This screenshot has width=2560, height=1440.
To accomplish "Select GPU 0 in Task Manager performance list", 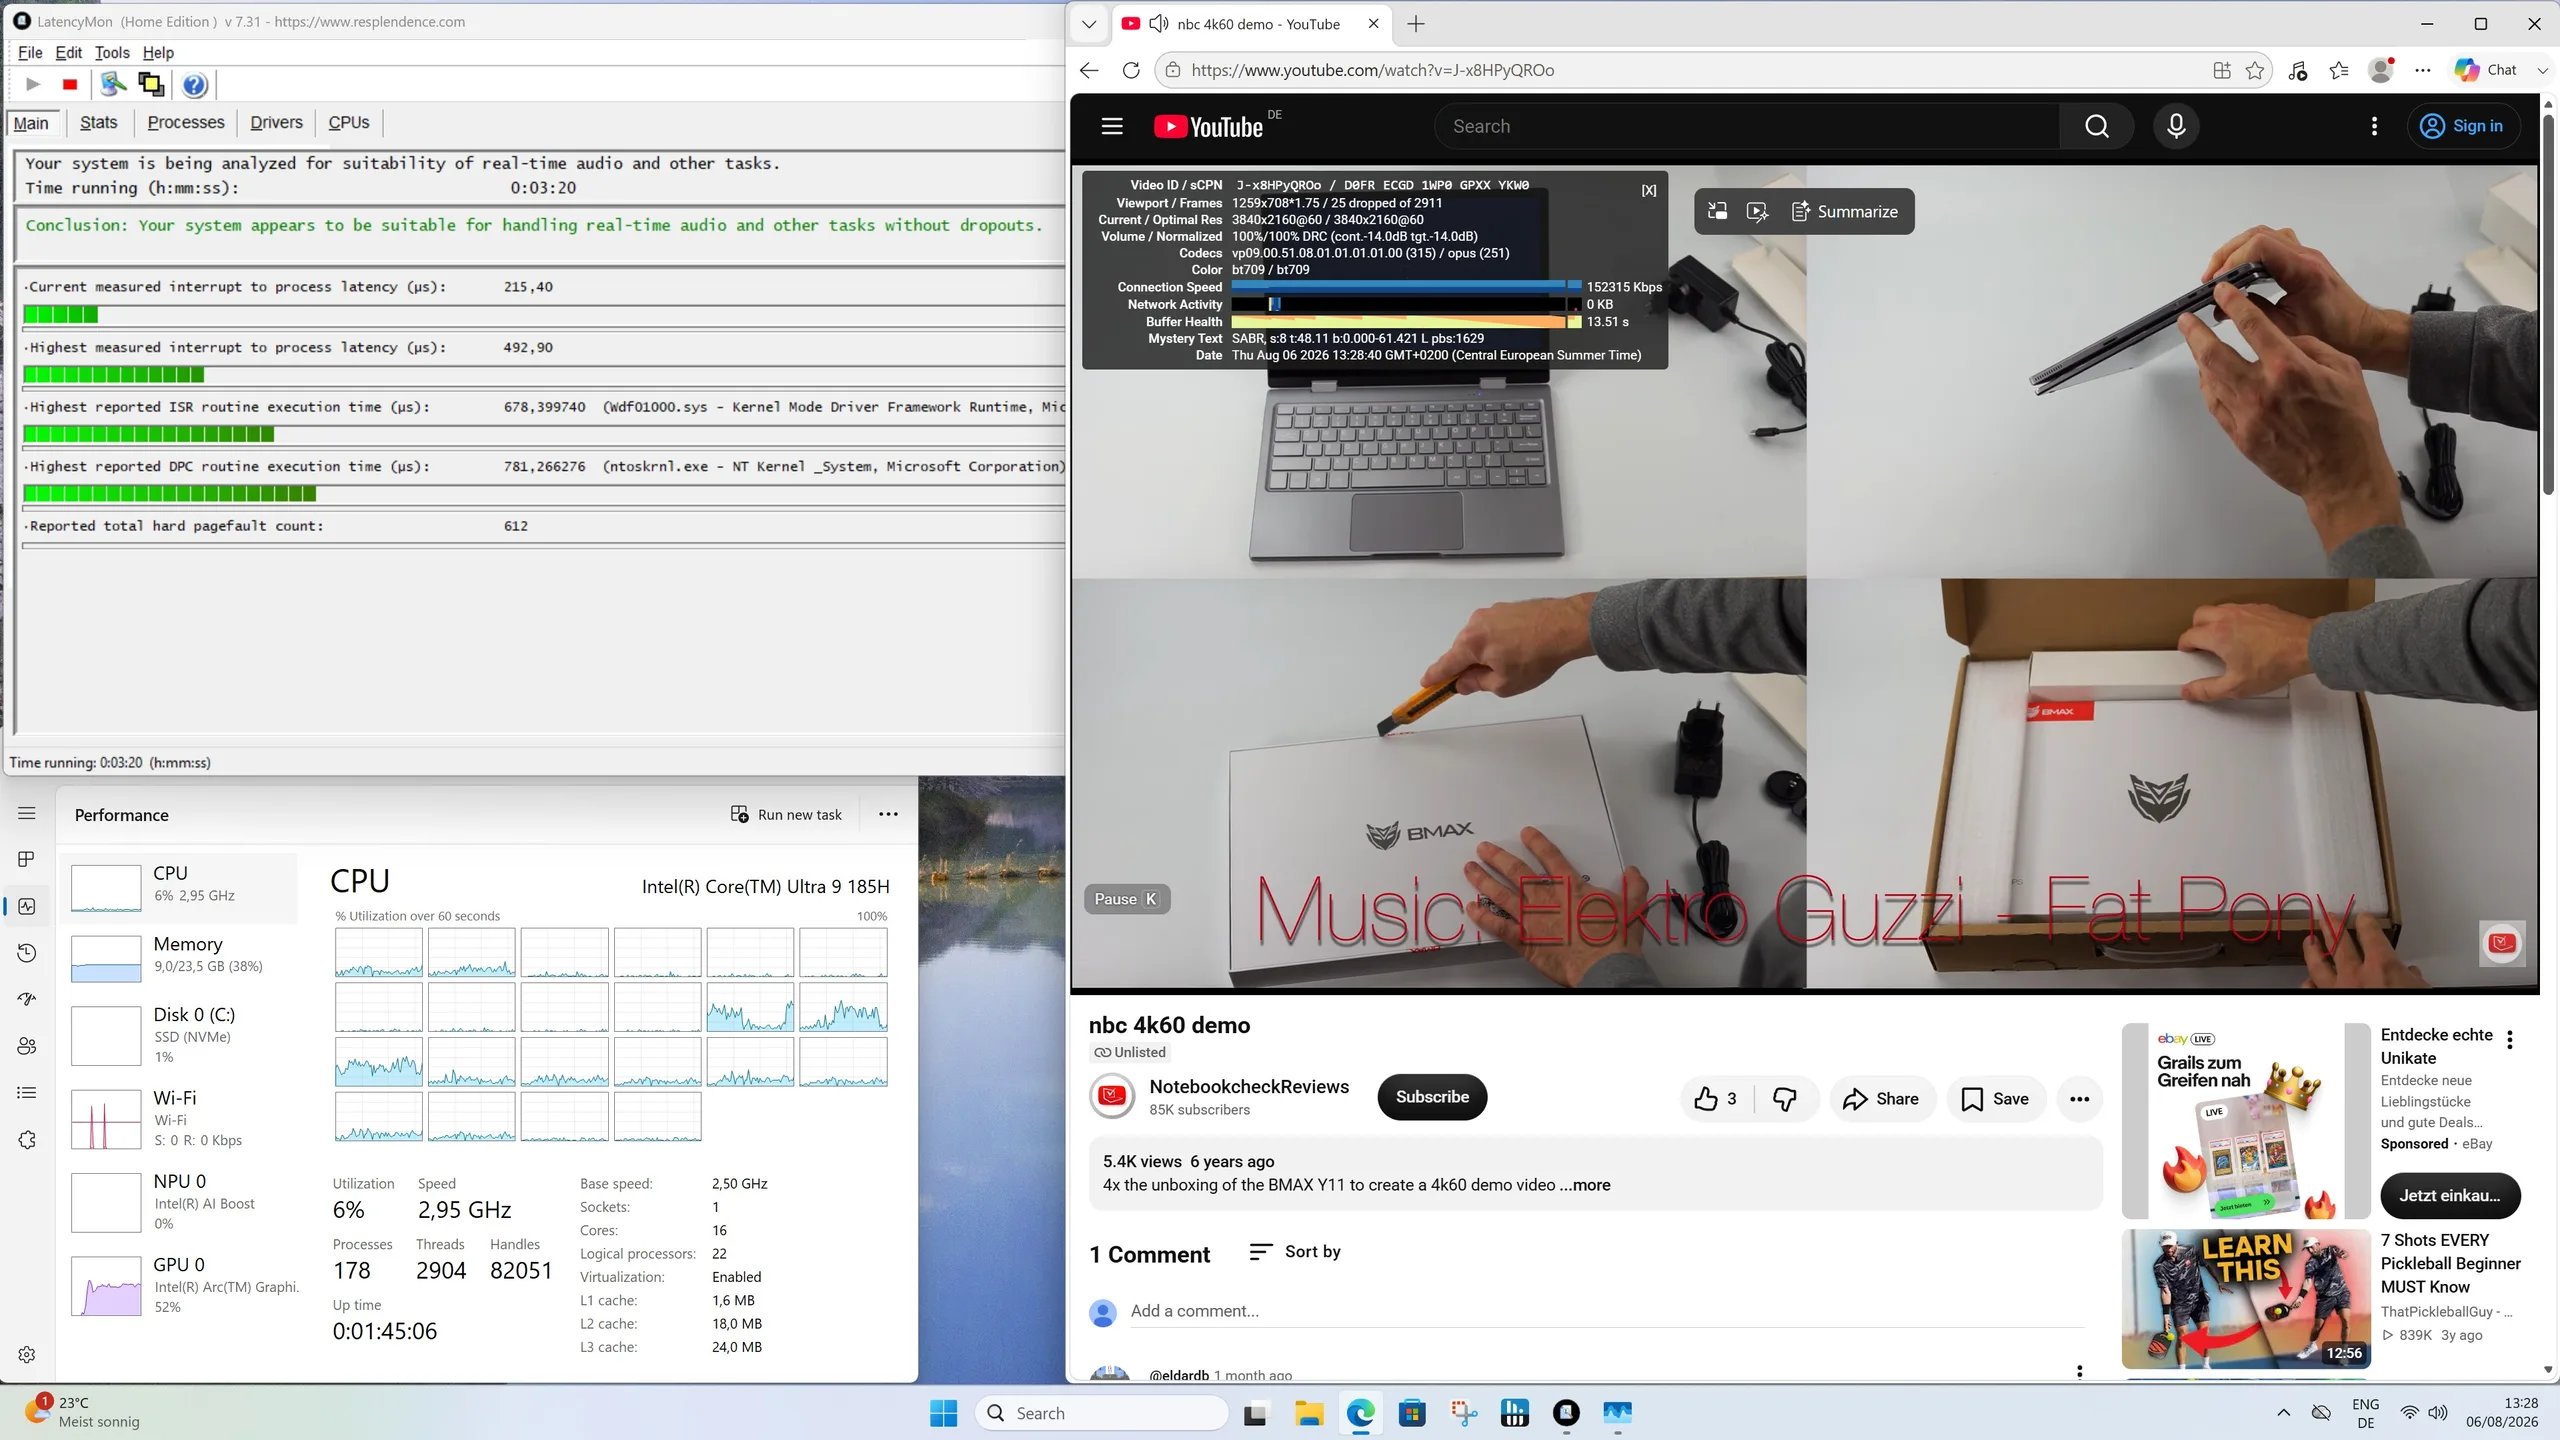I will coord(180,1284).
